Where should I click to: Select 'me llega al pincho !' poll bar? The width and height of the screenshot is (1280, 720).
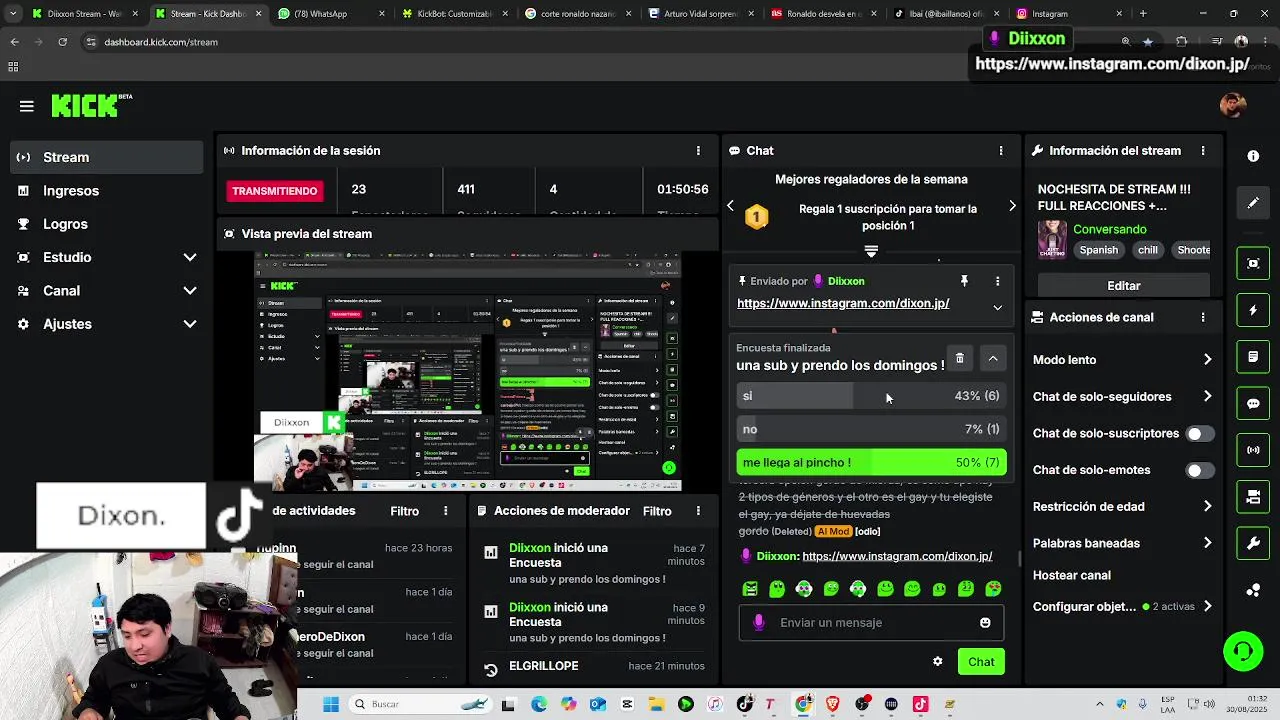point(871,462)
